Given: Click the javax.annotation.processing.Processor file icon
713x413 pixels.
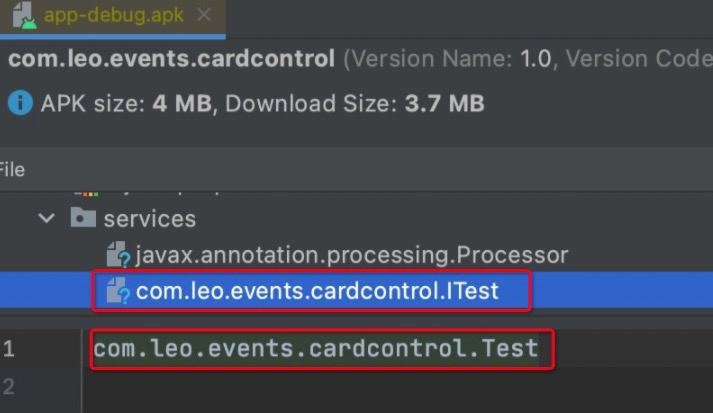Looking at the screenshot, I should click(x=118, y=254).
